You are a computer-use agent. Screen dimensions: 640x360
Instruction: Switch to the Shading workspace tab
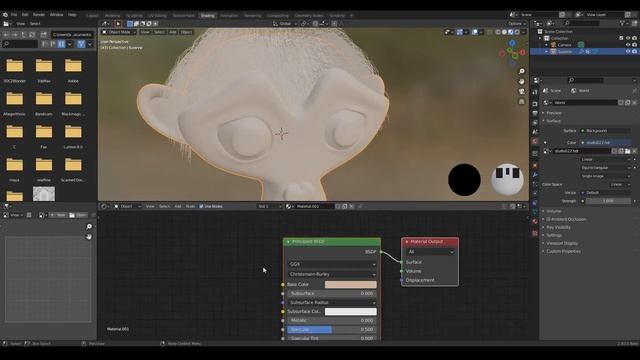[x=207, y=16]
